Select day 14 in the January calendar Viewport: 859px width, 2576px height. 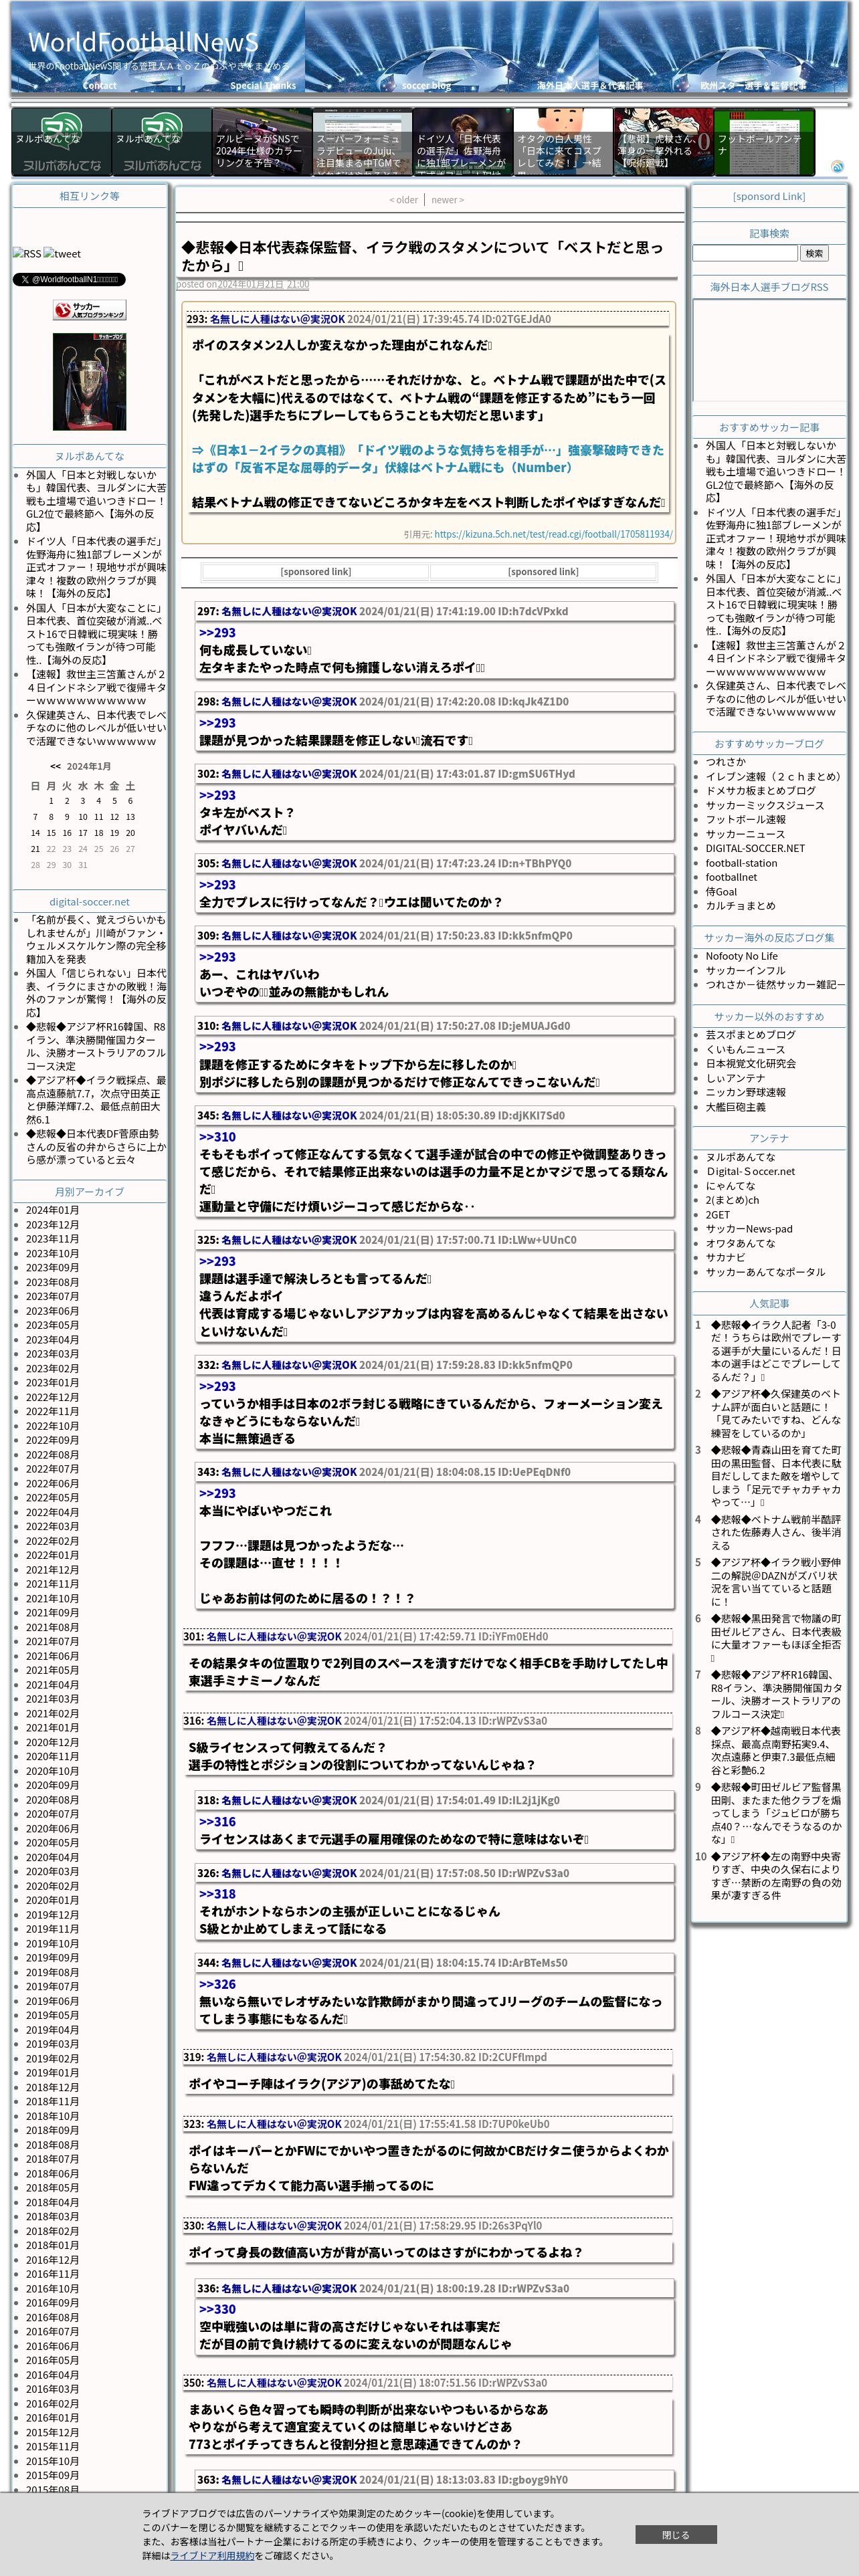click(35, 833)
